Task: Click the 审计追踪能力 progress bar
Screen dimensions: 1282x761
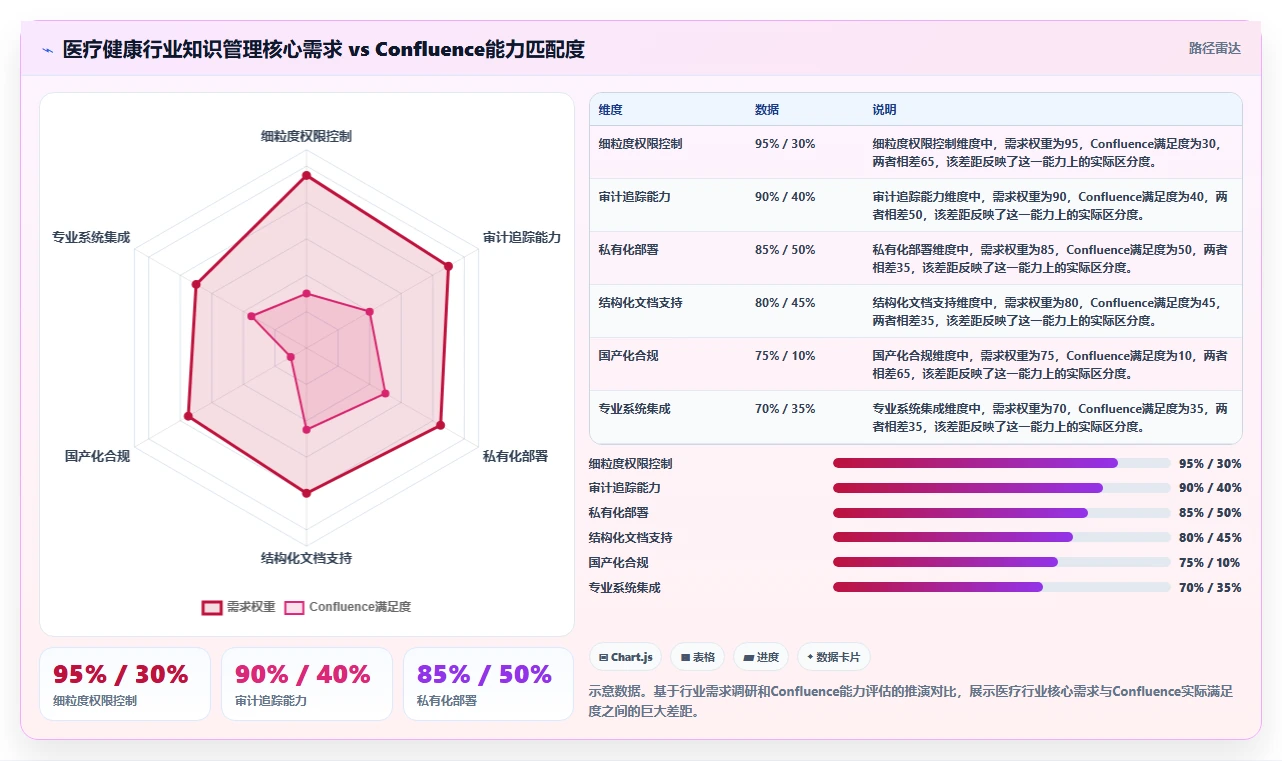Action: point(1001,488)
